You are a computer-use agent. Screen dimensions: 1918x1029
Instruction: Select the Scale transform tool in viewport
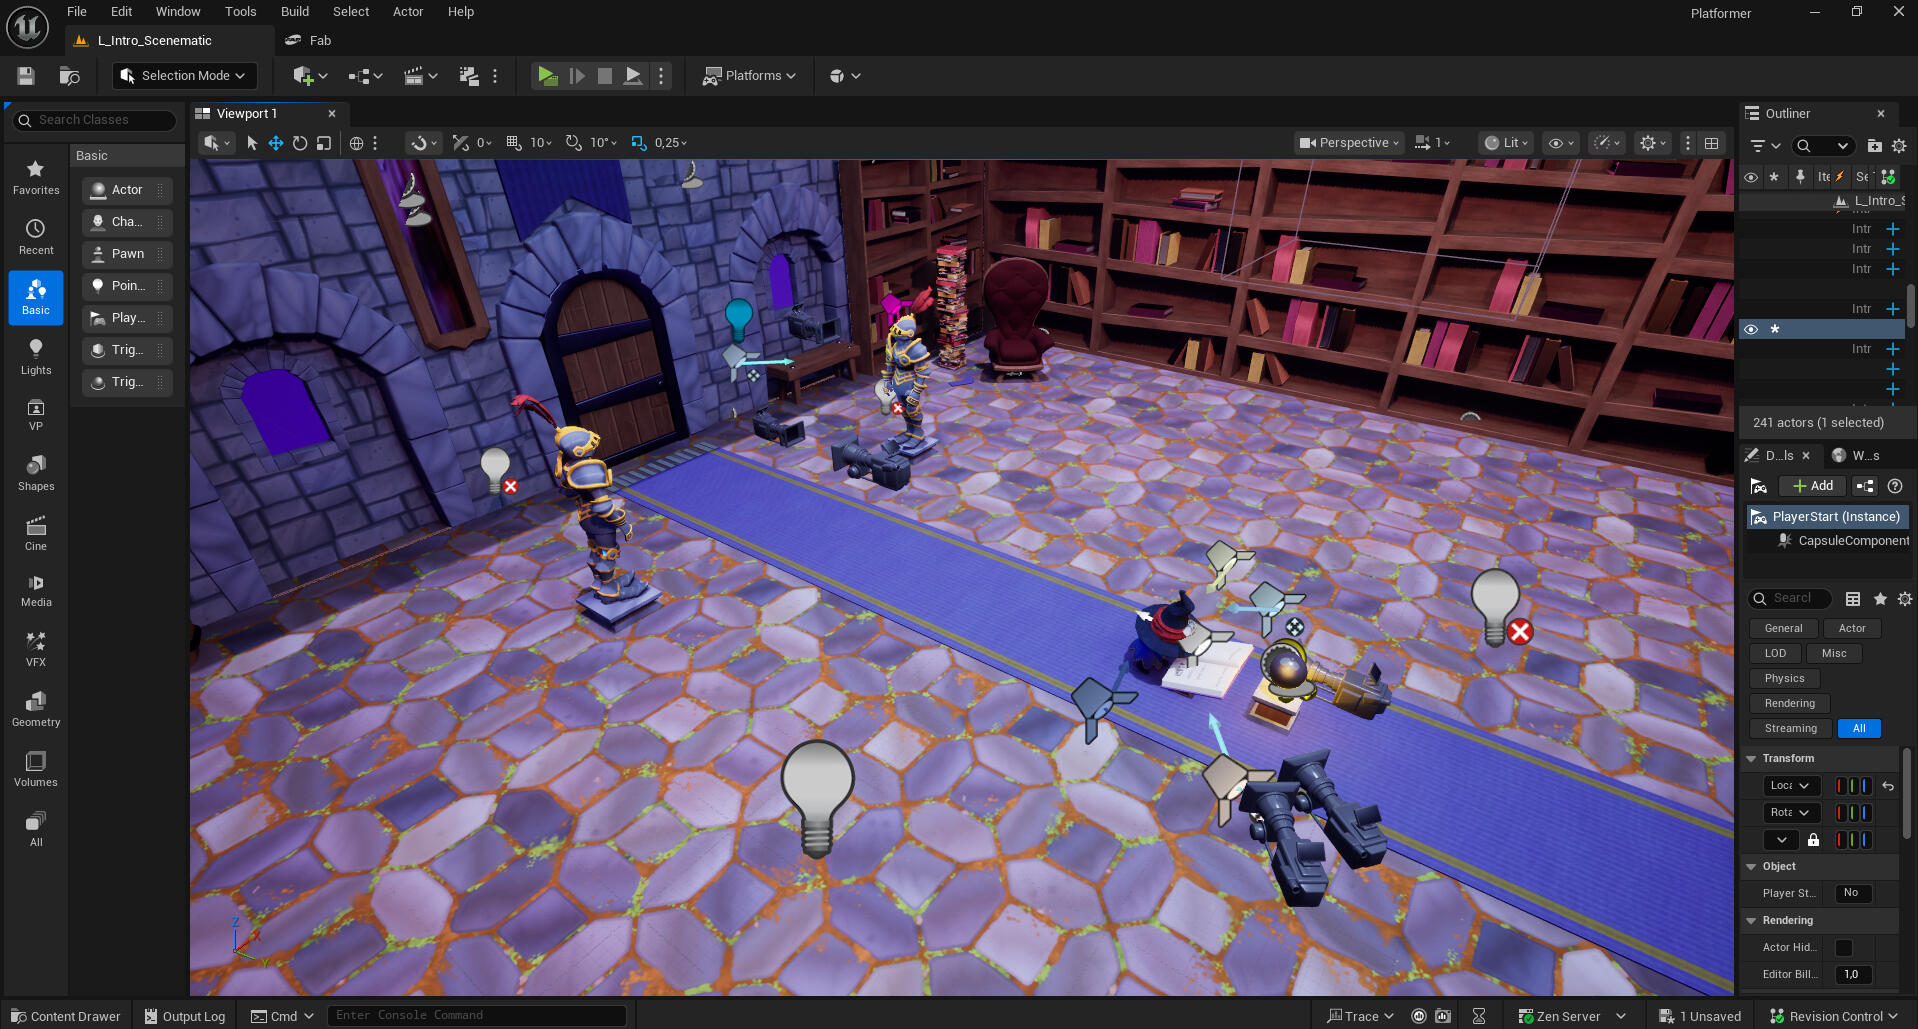click(324, 143)
